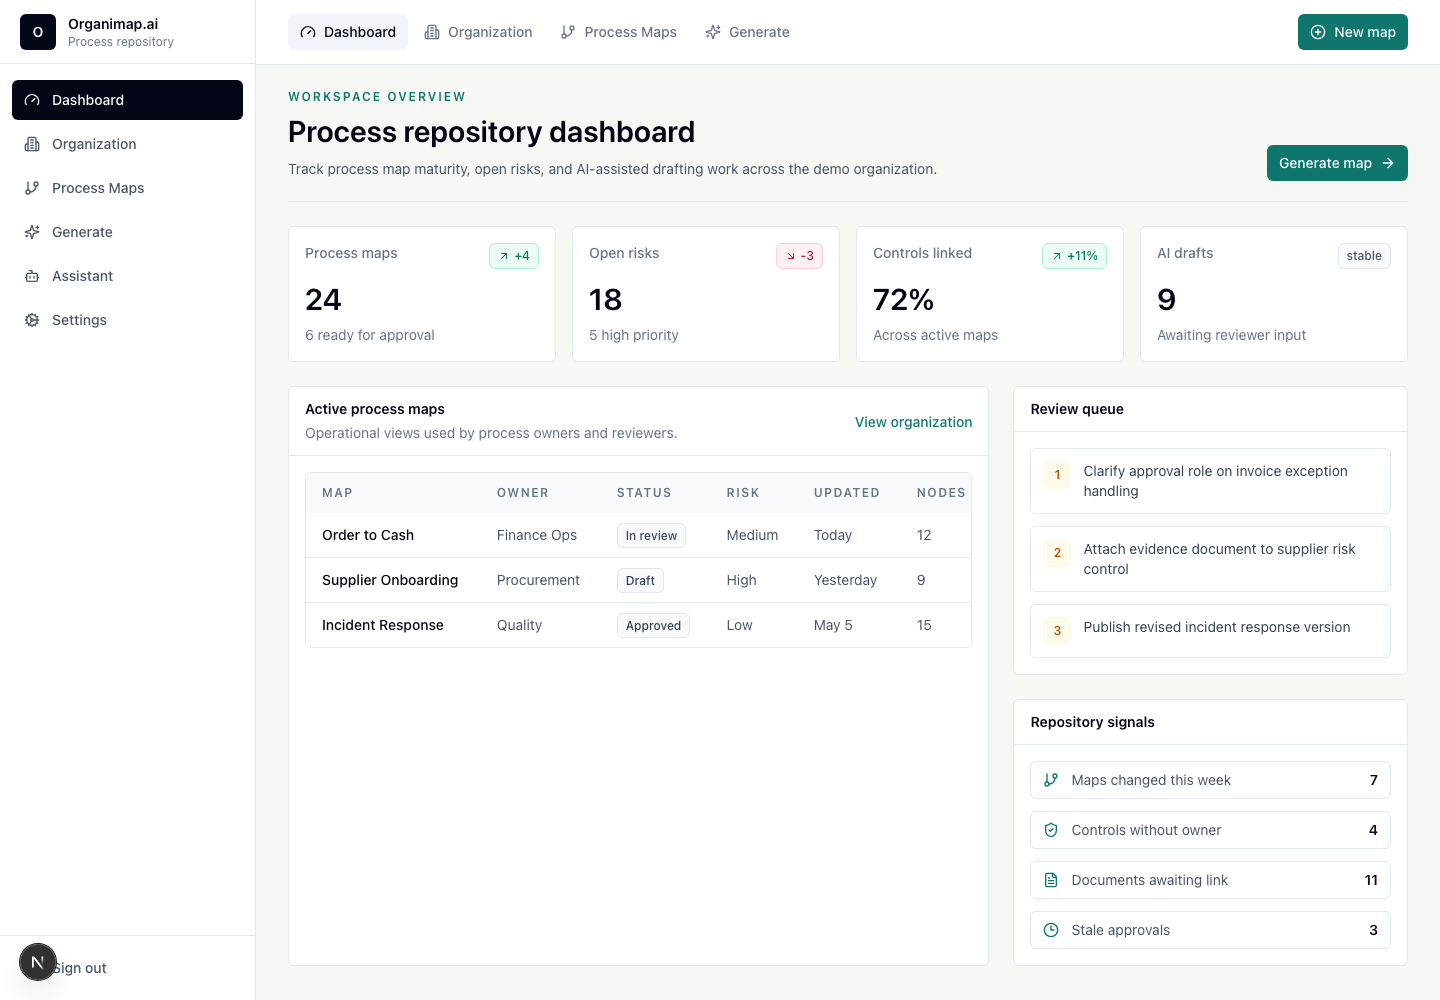1440x1000 pixels.
Task: Click building icon in top Organization tab
Action: pos(432,32)
